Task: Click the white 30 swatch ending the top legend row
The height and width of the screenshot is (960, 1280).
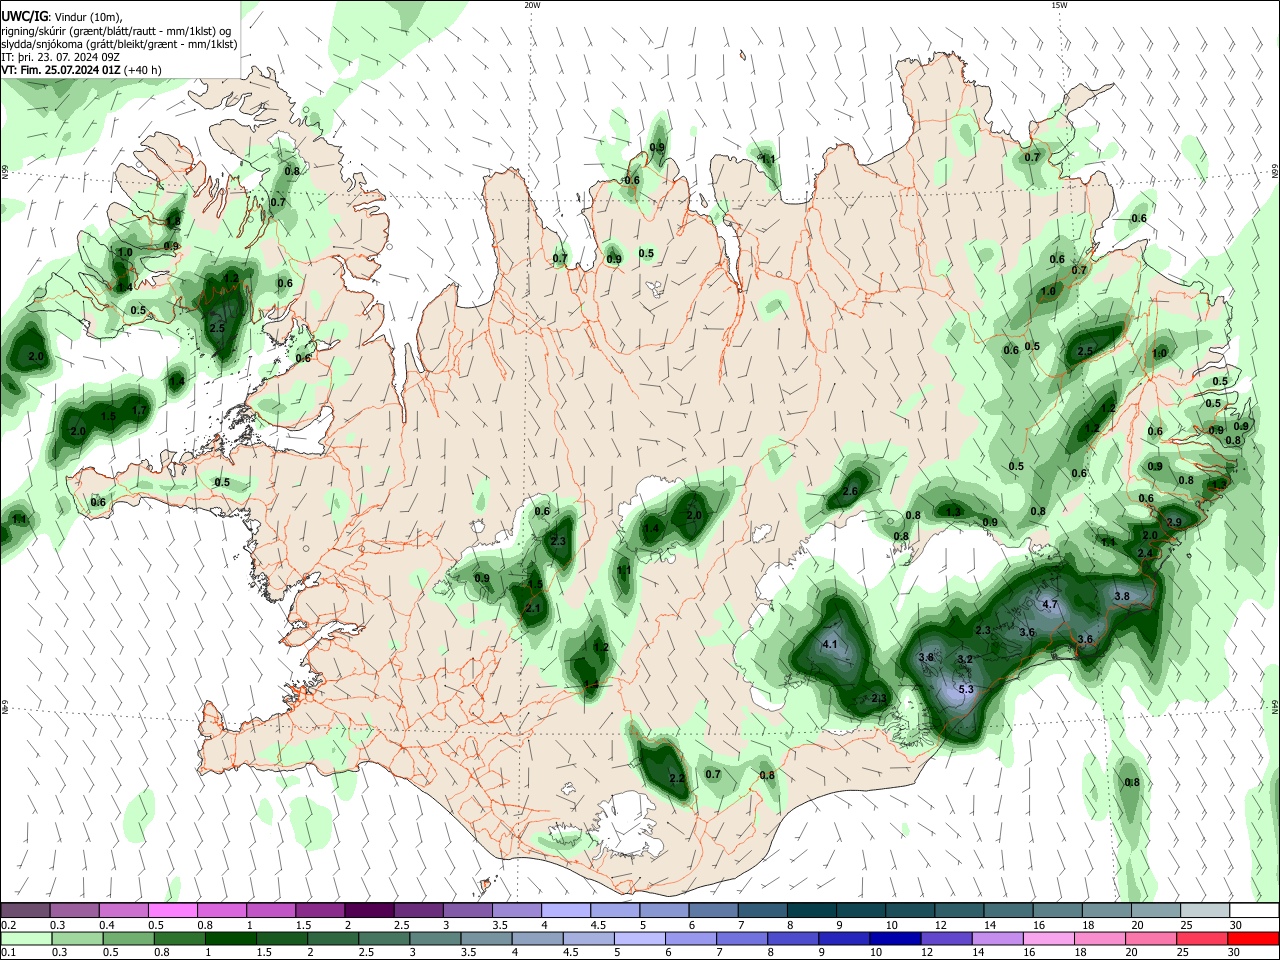Action: click(x=1254, y=911)
